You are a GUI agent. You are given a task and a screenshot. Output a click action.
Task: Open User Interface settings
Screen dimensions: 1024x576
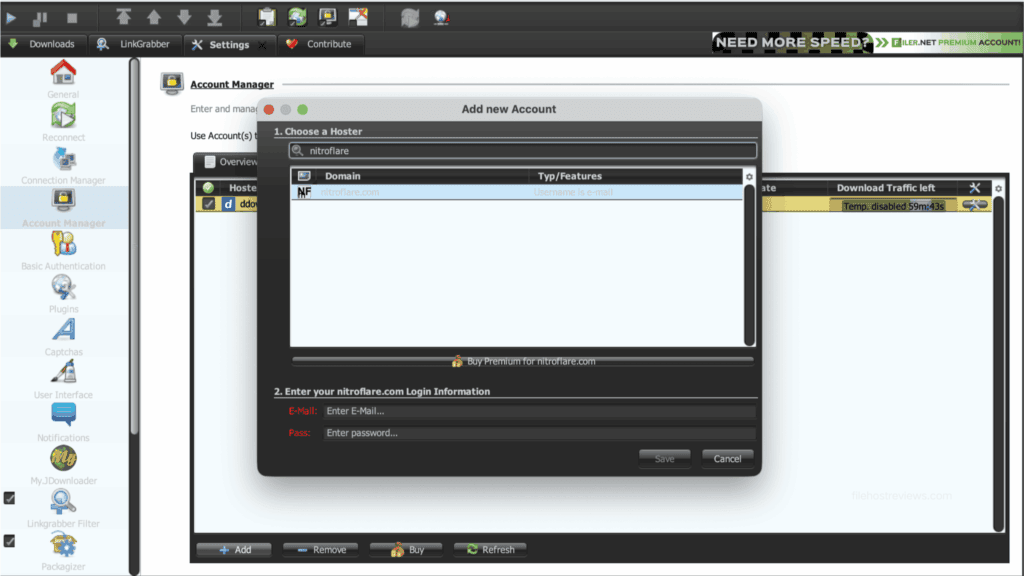(63, 380)
